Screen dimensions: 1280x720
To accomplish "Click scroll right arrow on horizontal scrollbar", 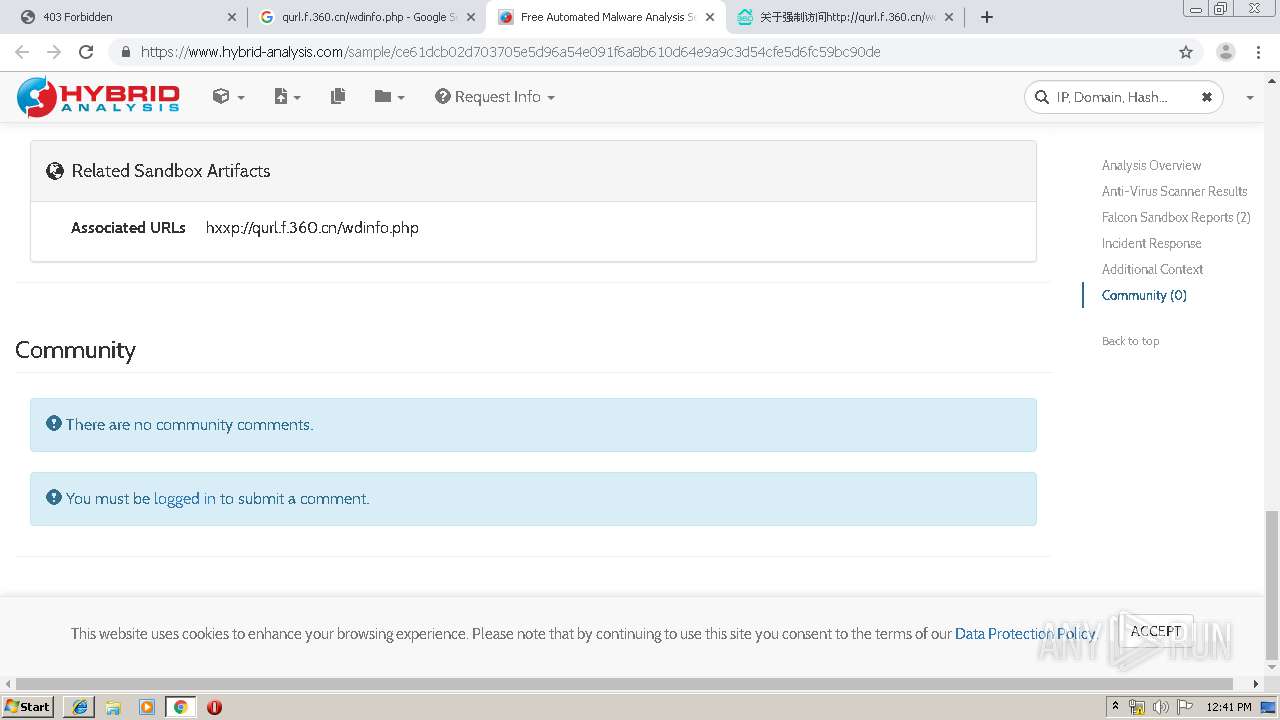I will (1257, 684).
